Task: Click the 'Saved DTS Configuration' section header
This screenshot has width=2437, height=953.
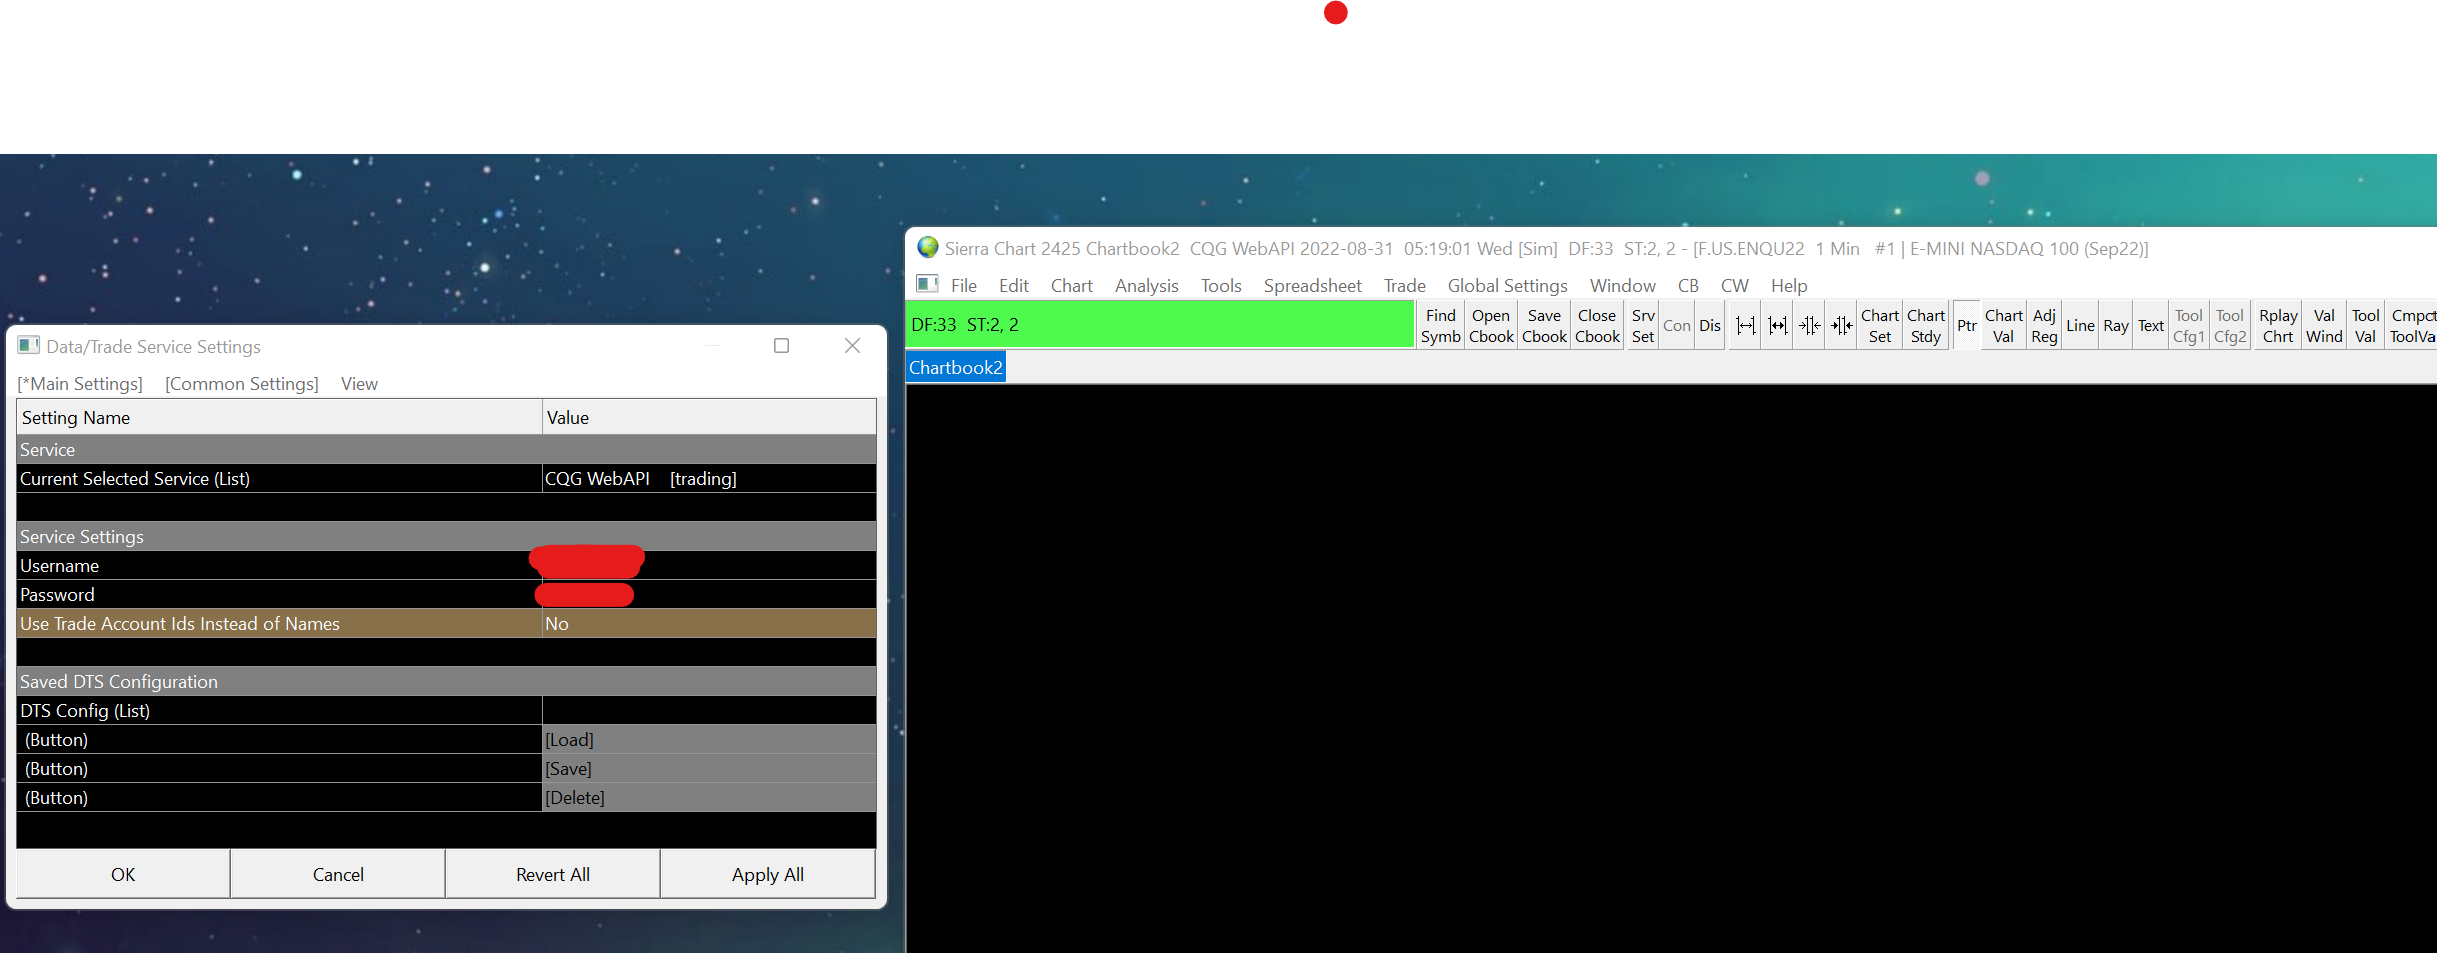Action: [446, 681]
